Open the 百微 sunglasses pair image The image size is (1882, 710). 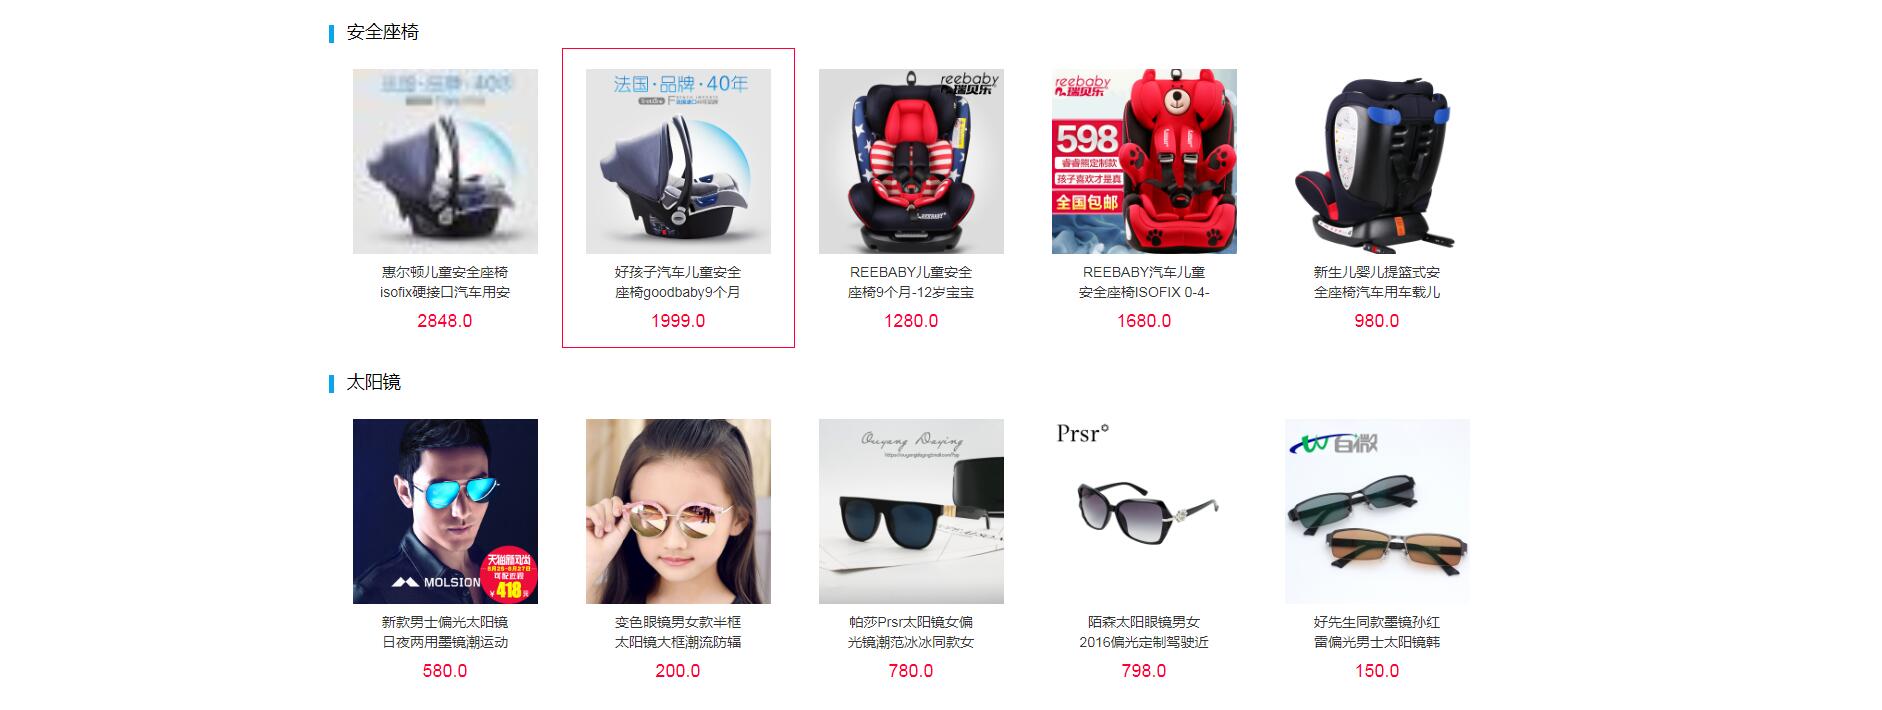[x=1377, y=511]
